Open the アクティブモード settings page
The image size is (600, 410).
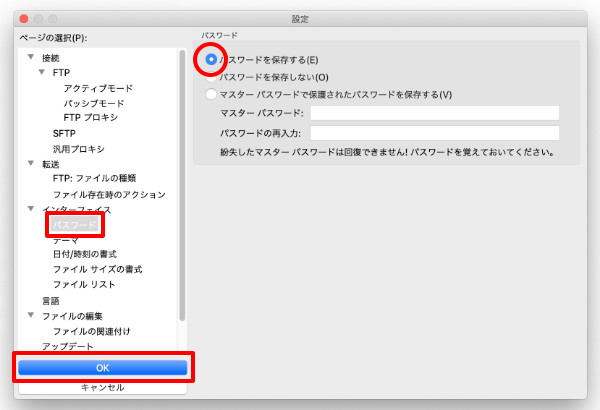click(x=98, y=88)
